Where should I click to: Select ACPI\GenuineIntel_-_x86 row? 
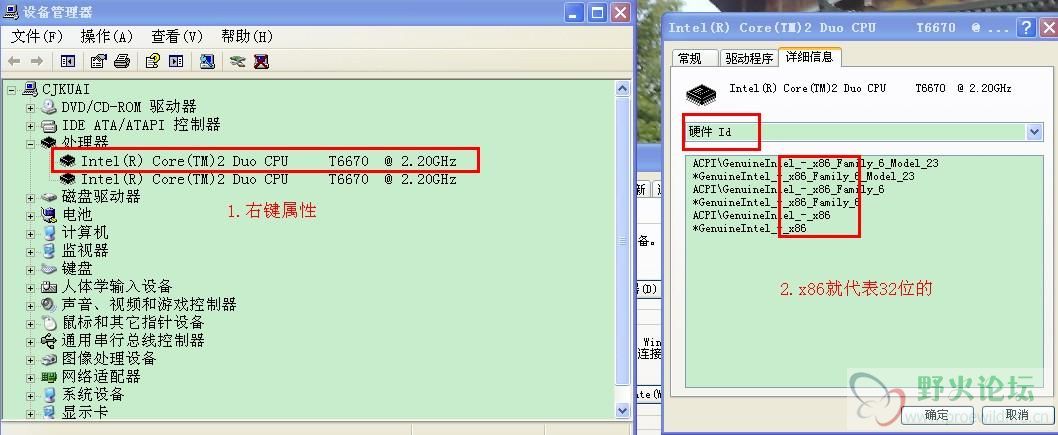tap(761, 215)
